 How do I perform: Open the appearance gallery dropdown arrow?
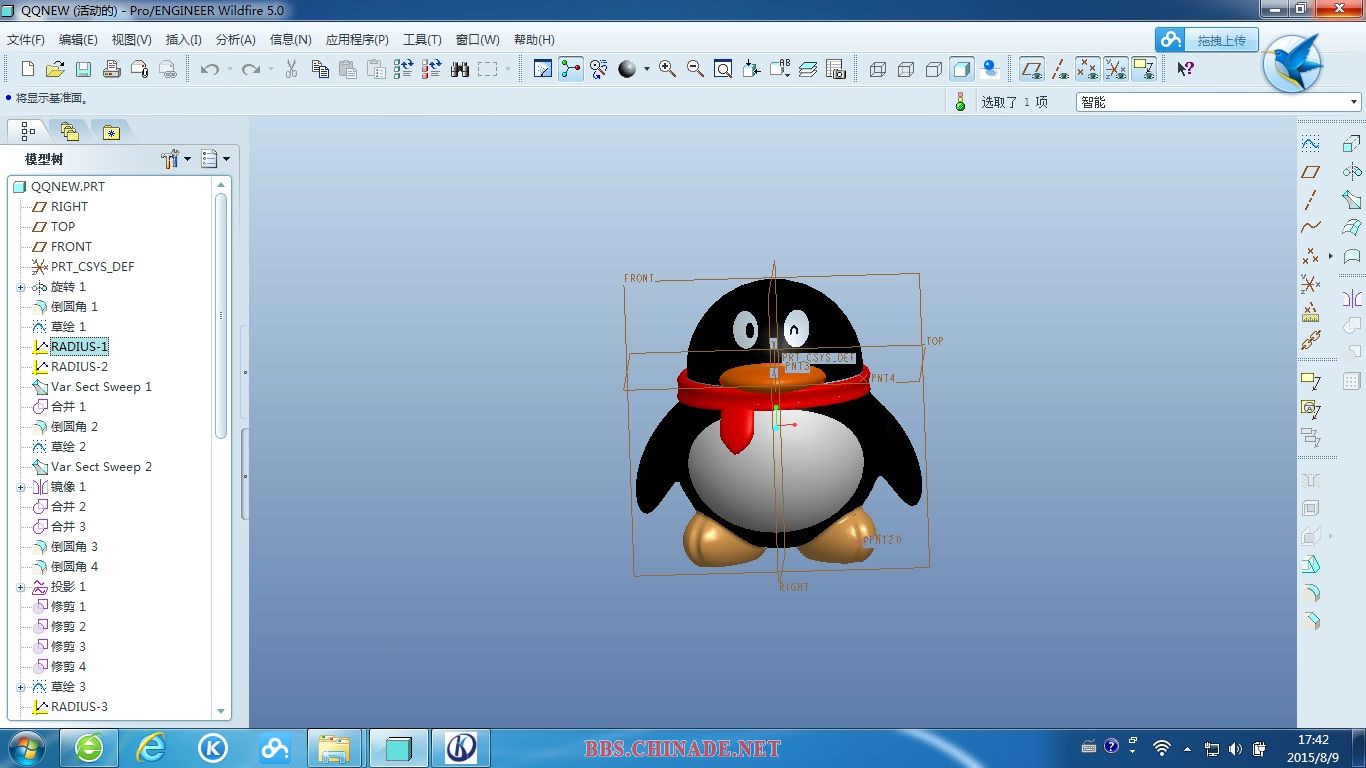(646, 69)
